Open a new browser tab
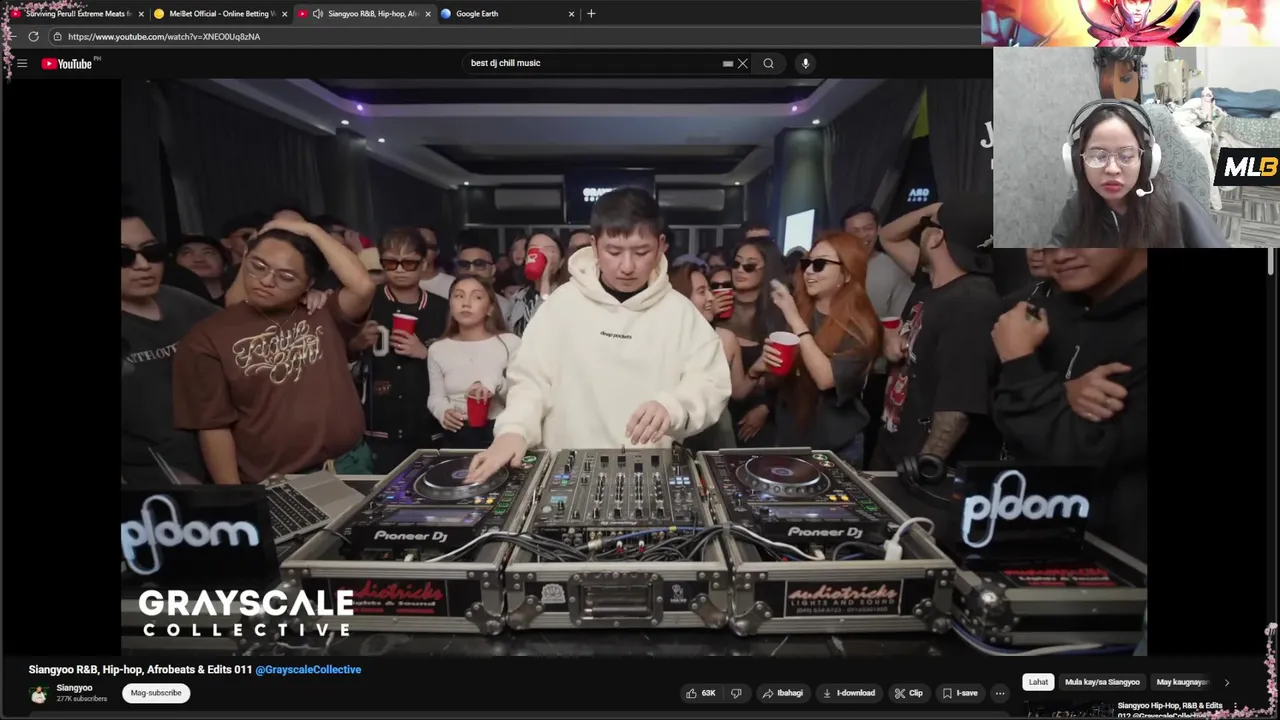This screenshot has height=720, width=1280. tap(591, 13)
